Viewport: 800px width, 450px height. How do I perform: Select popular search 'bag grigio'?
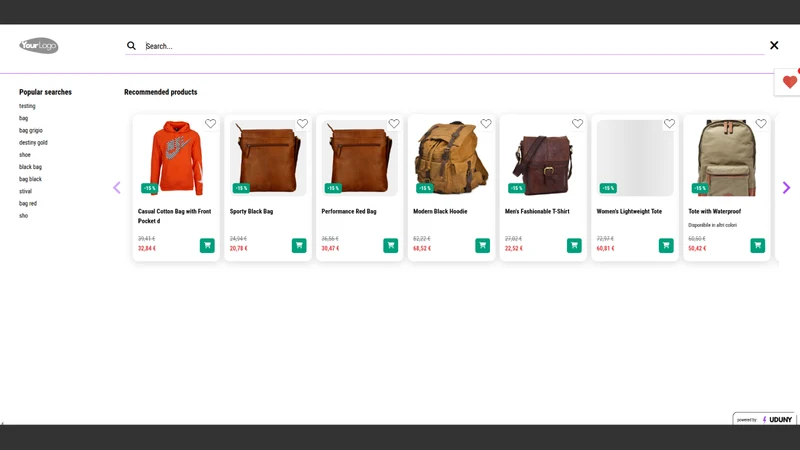[31, 131]
